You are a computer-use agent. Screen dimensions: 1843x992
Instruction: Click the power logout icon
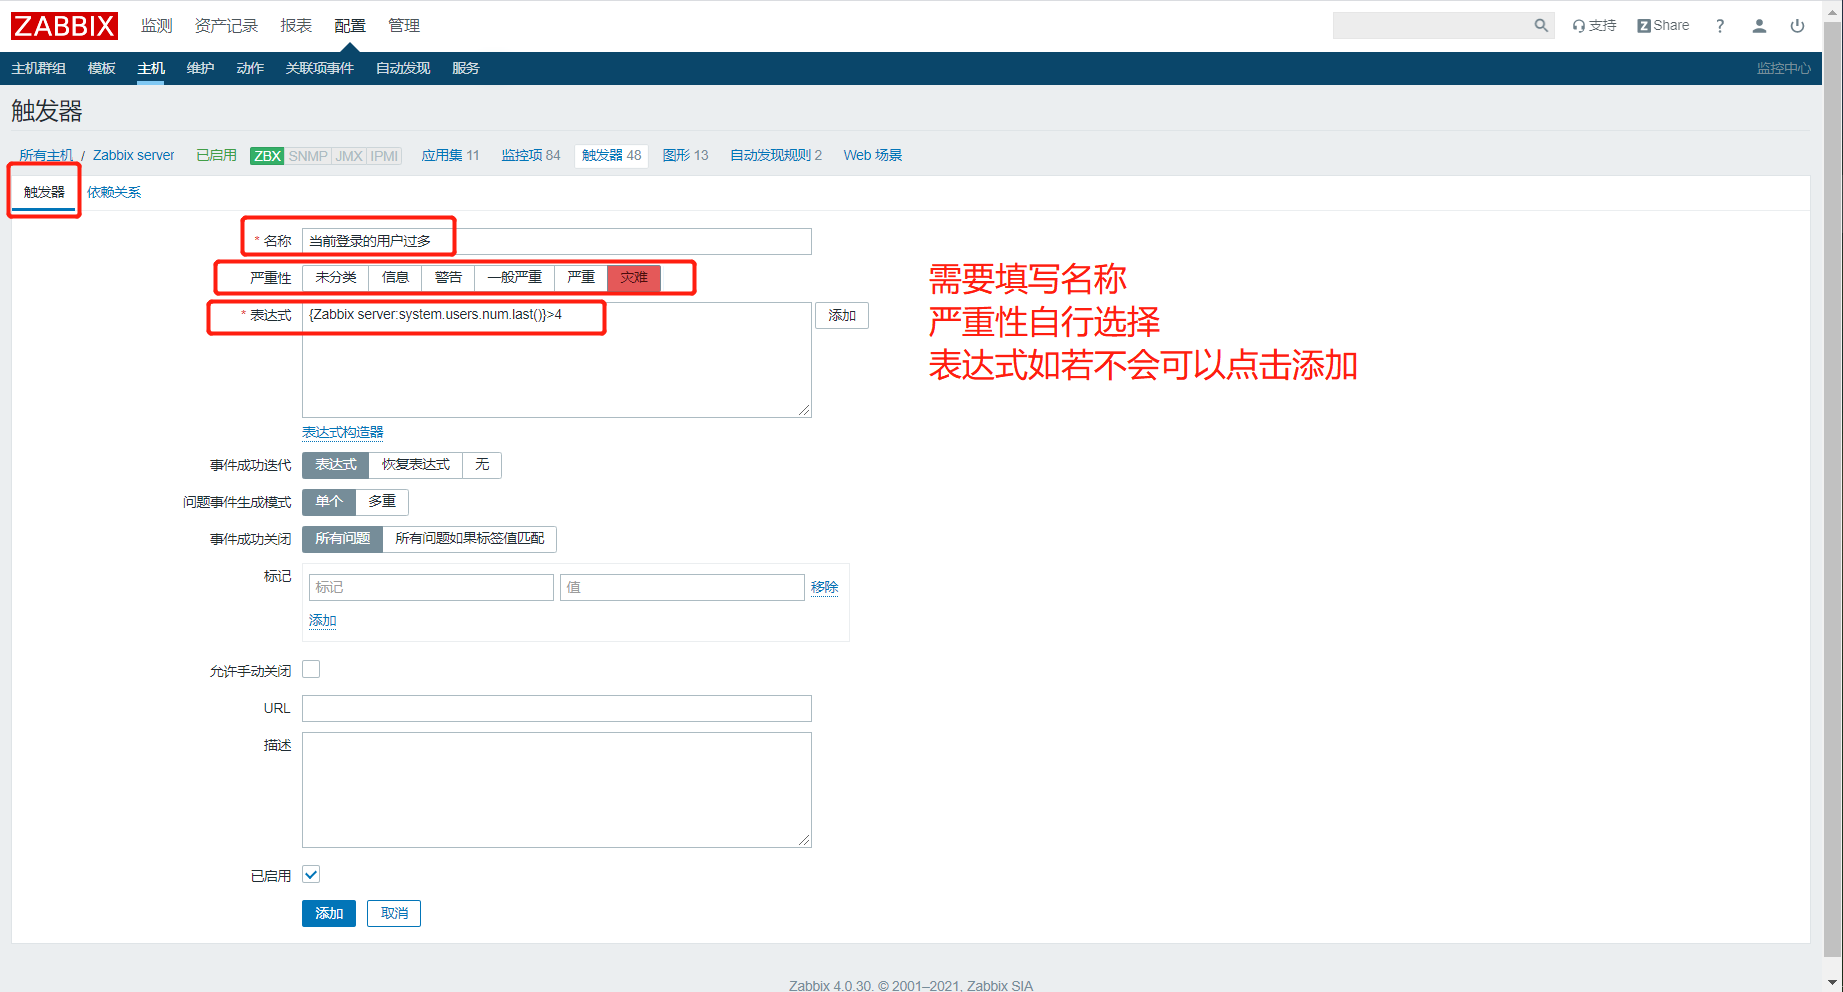[x=1797, y=26]
